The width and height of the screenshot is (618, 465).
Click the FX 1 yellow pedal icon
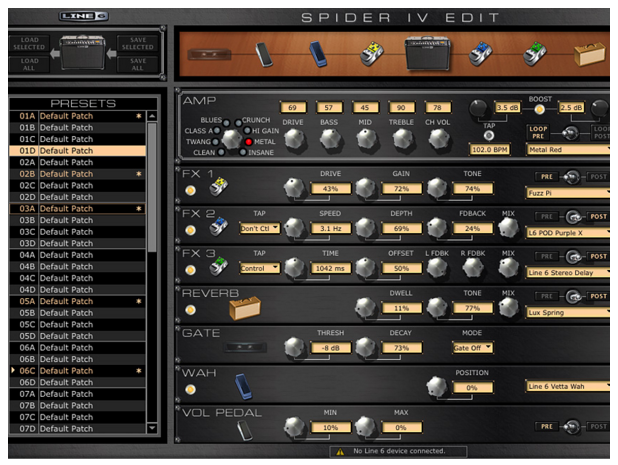[219, 186]
